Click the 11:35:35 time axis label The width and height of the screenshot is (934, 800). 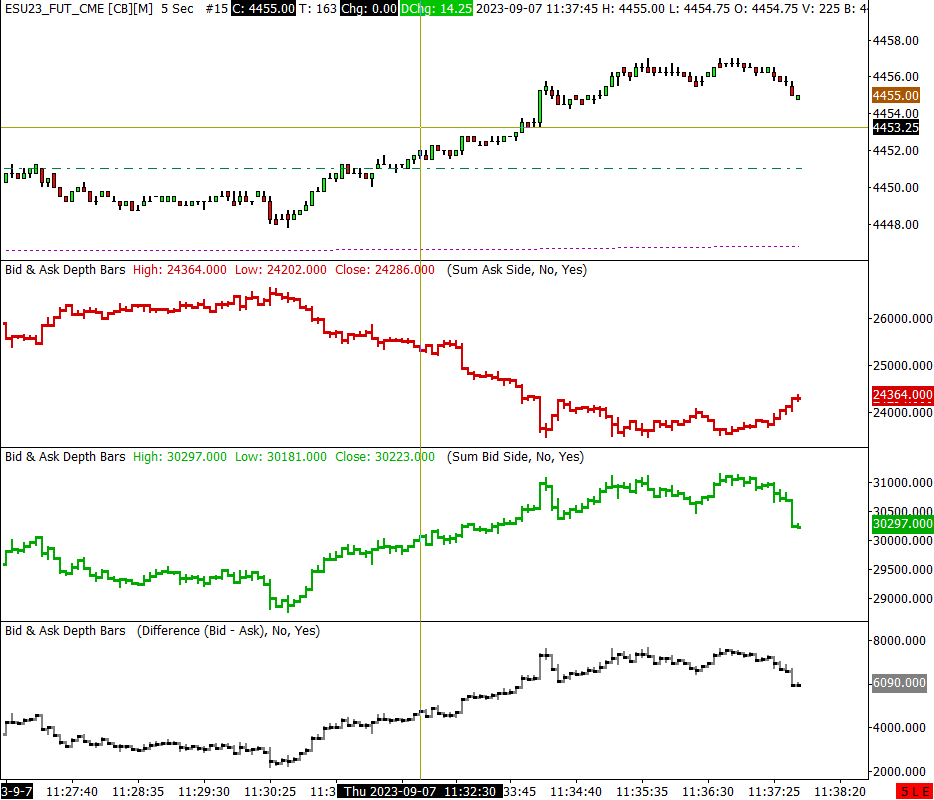642,792
